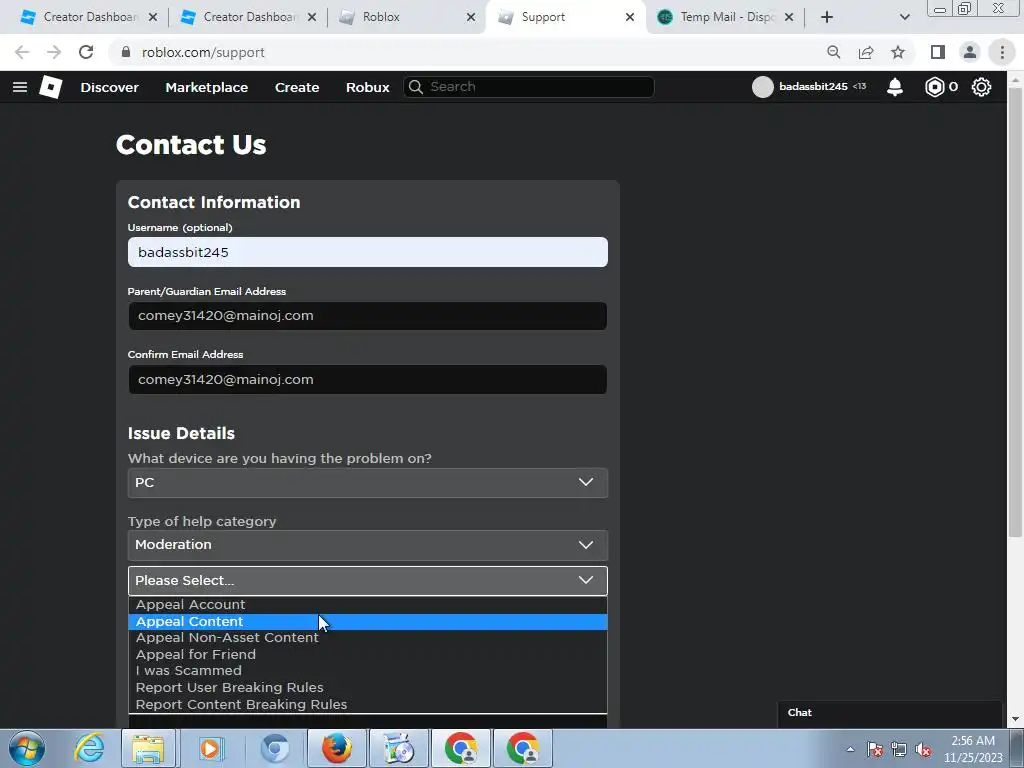Show hidden system tray icons arrow

tap(850, 749)
